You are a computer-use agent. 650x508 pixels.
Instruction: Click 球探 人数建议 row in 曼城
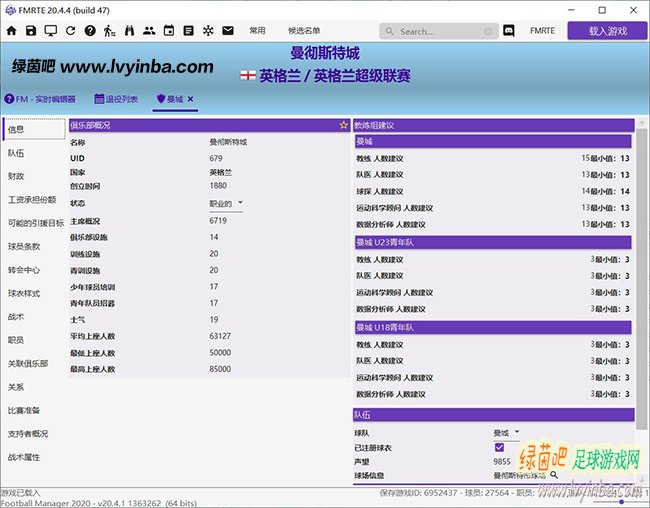coord(493,192)
